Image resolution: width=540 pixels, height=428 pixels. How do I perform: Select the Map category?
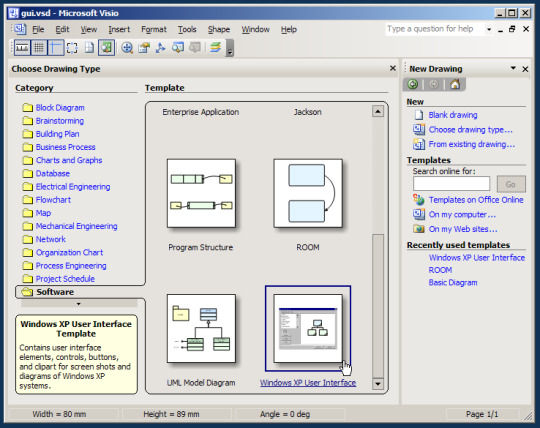point(37,213)
